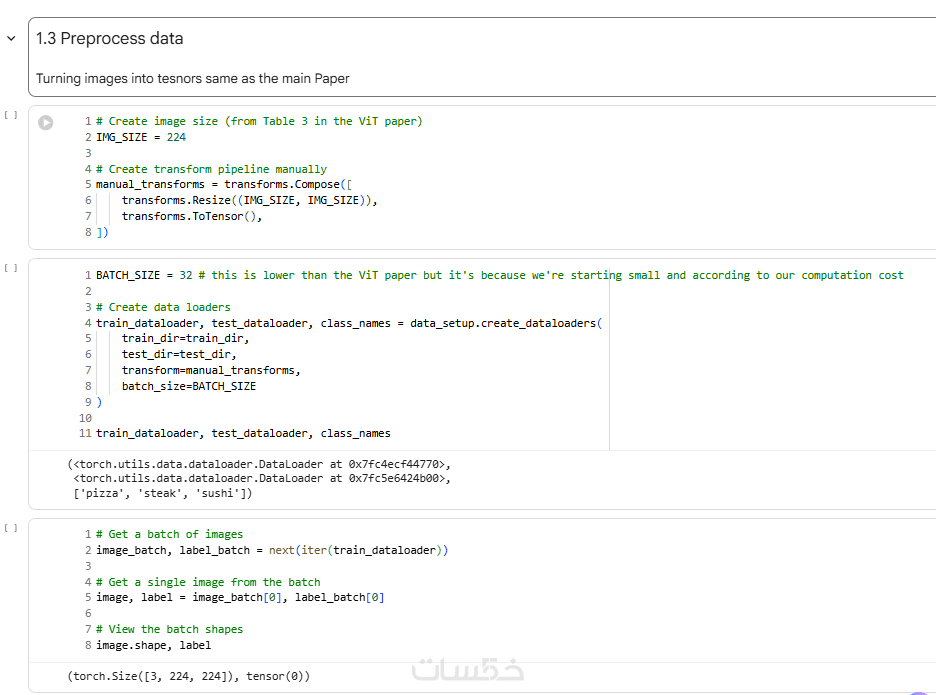Viewport: 936px width, 695px height.
Task: Click the 'Turning images into tesnors' description text
Action: coord(193,78)
